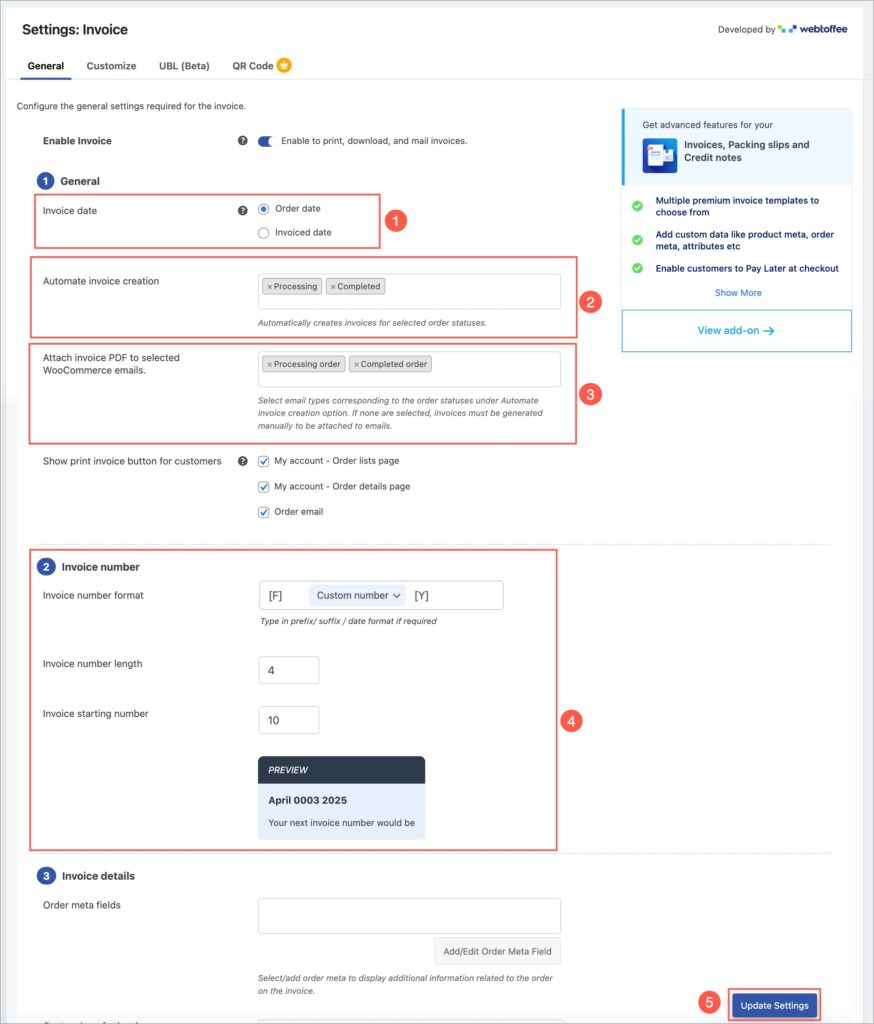Image resolution: width=874 pixels, height=1024 pixels.
Task: Open the Attach invoice PDF emails field
Action: [x=409, y=369]
